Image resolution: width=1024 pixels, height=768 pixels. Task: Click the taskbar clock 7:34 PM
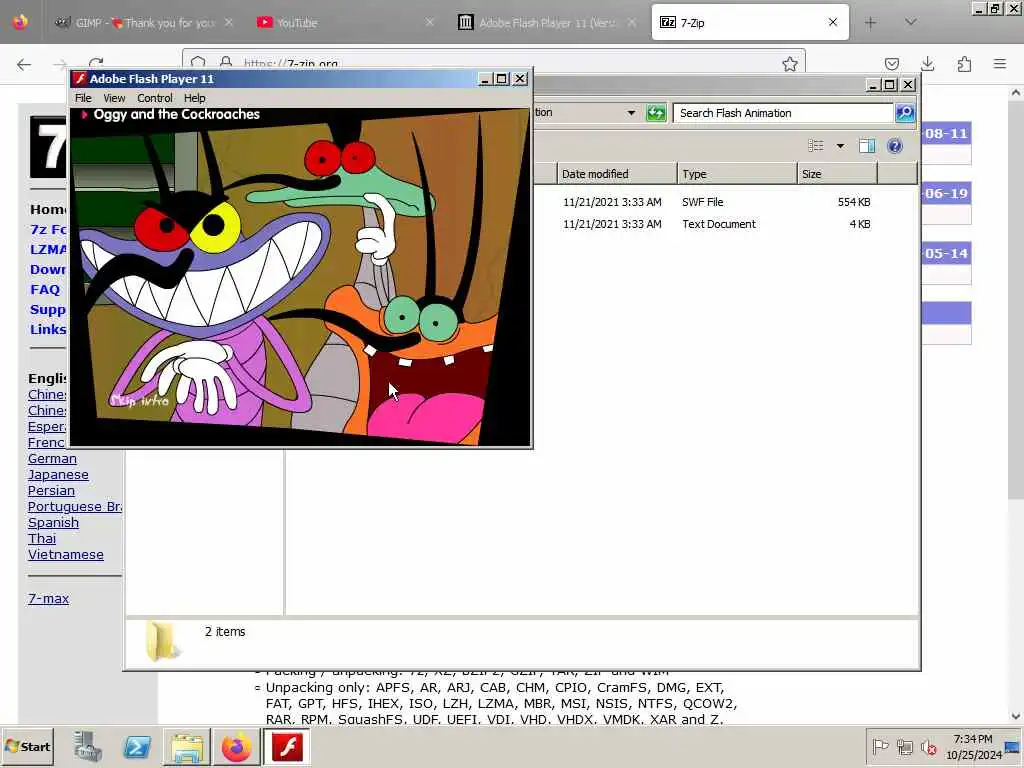972,739
